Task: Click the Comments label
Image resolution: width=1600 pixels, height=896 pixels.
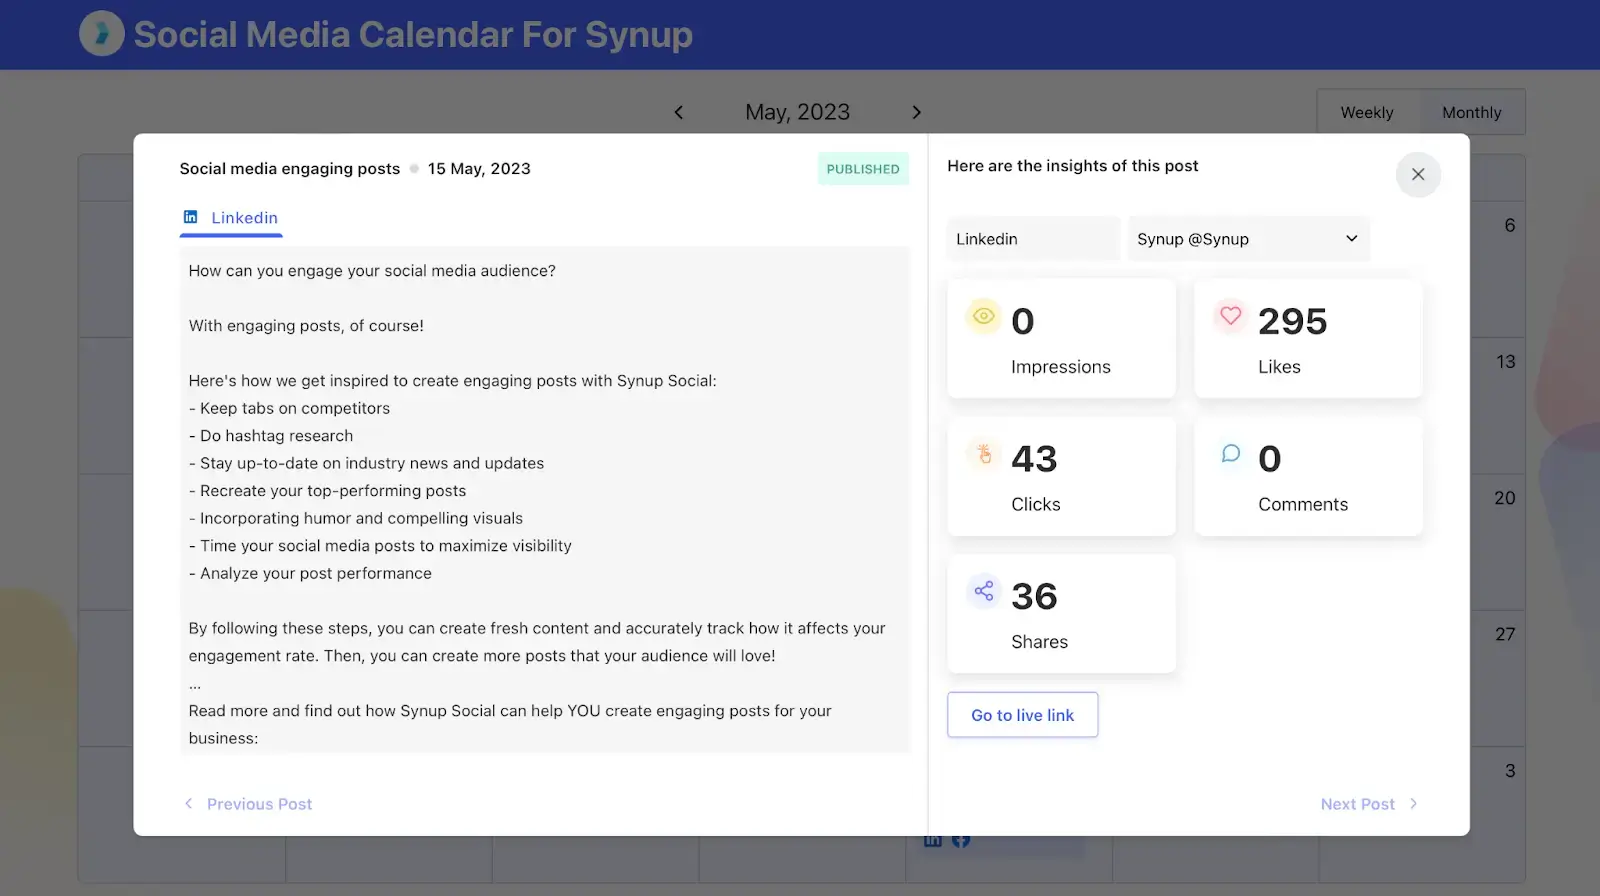Action: coord(1303,505)
